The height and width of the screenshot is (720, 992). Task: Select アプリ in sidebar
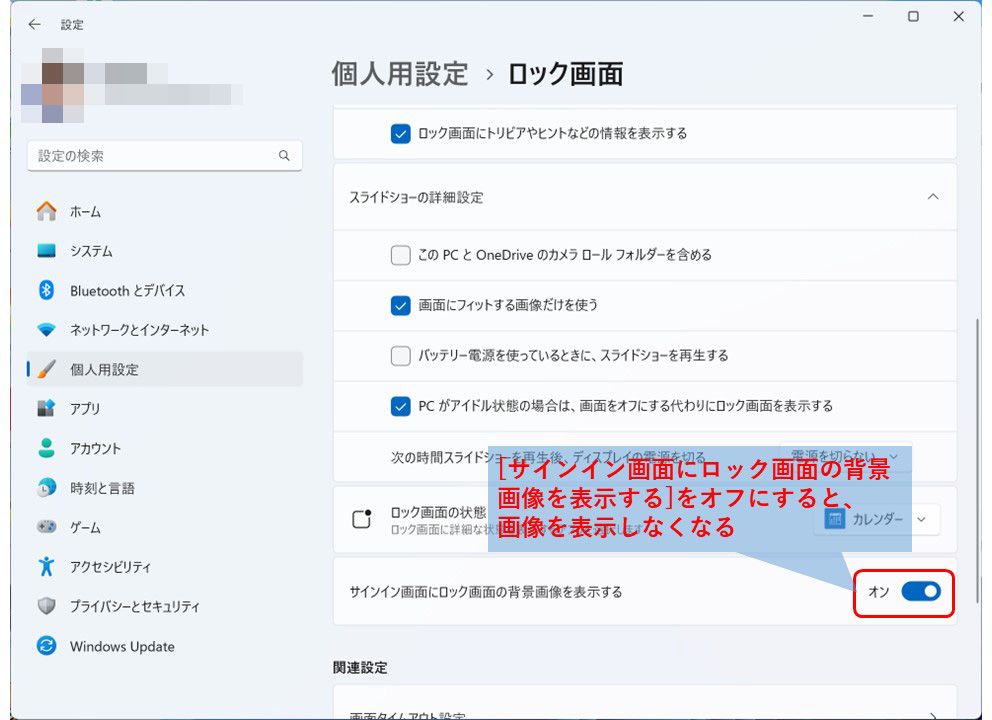164,408
